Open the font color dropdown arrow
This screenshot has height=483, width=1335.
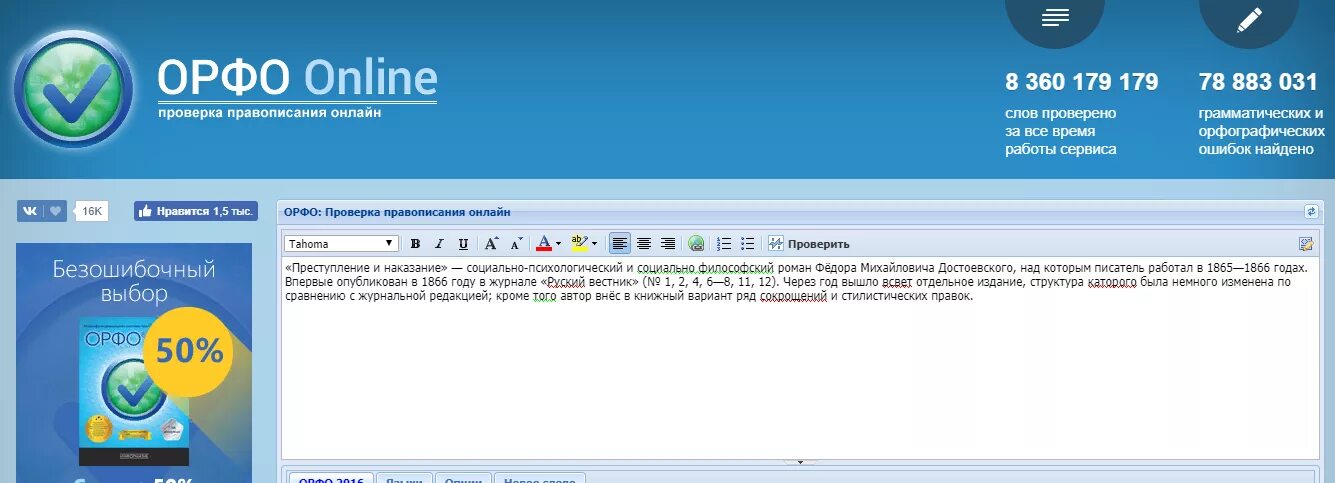pyautogui.click(x=559, y=243)
